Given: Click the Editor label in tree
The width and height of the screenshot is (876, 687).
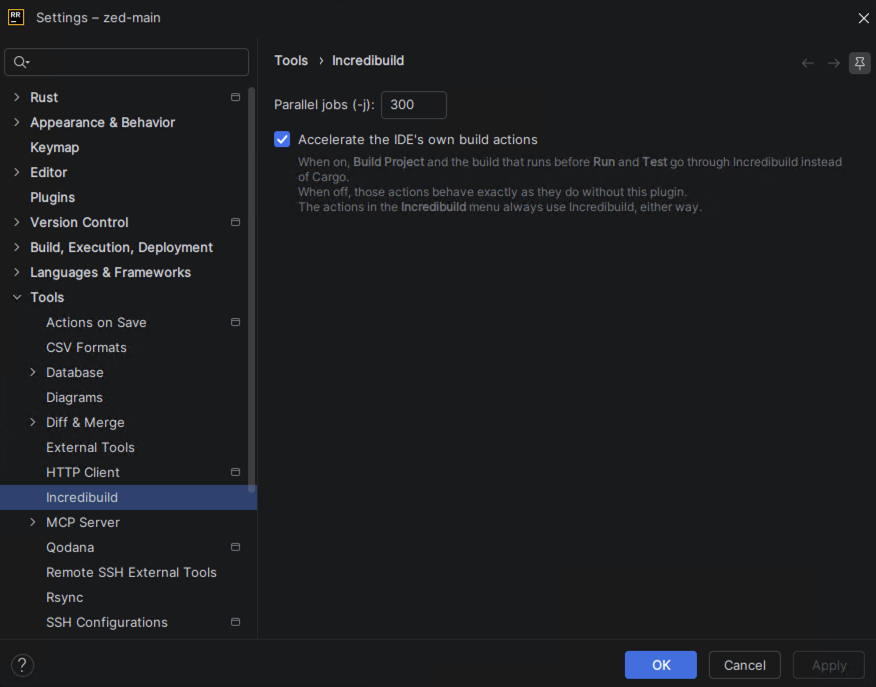Looking at the screenshot, I should [x=49, y=172].
